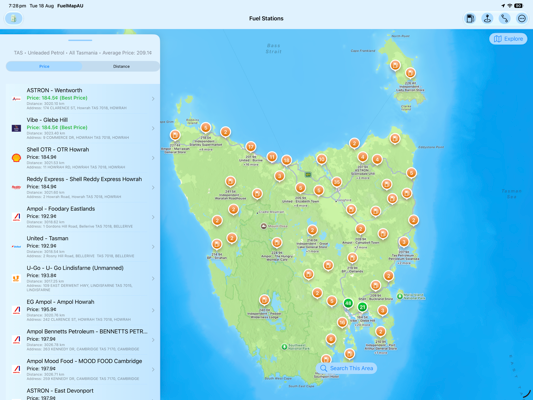Viewport: 533px width, 400px height.
Task: Tap the battery indicator in status bar
Action: click(x=518, y=6)
